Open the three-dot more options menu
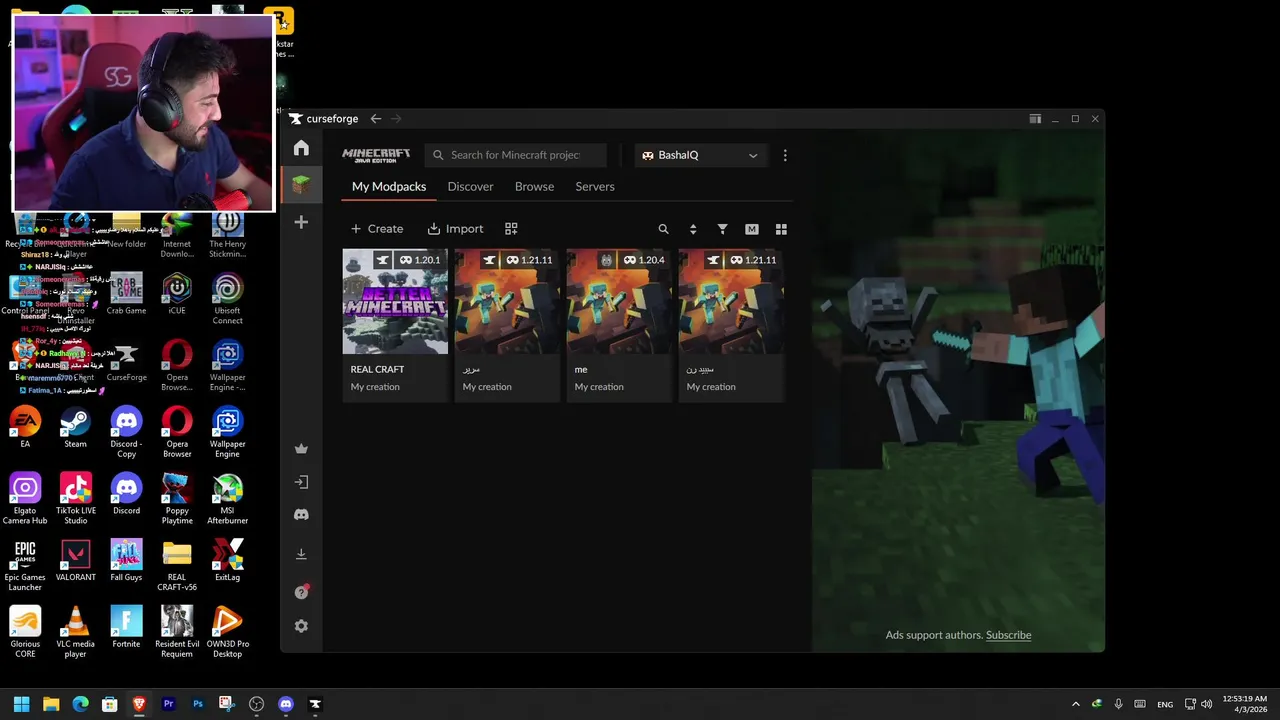The height and width of the screenshot is (720, 1280). [785, 155]
